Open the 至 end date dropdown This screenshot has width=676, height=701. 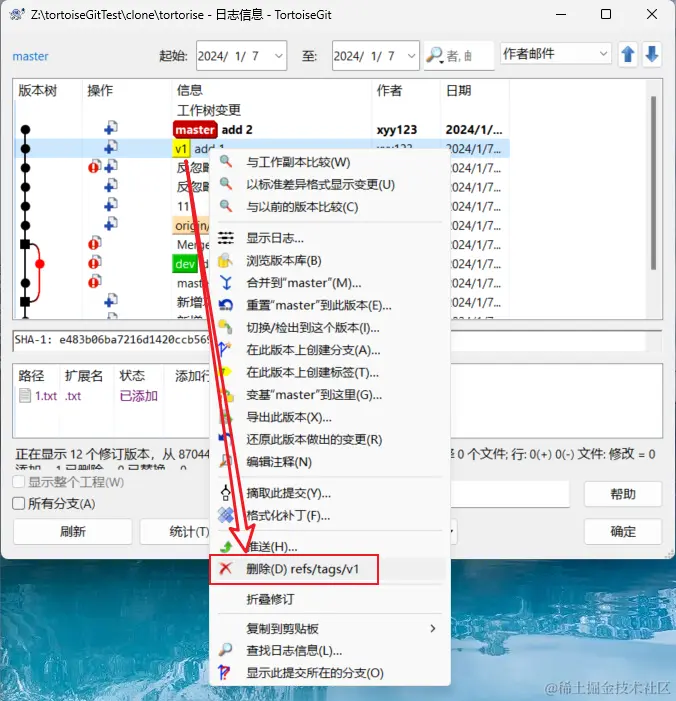coord(411,56)
